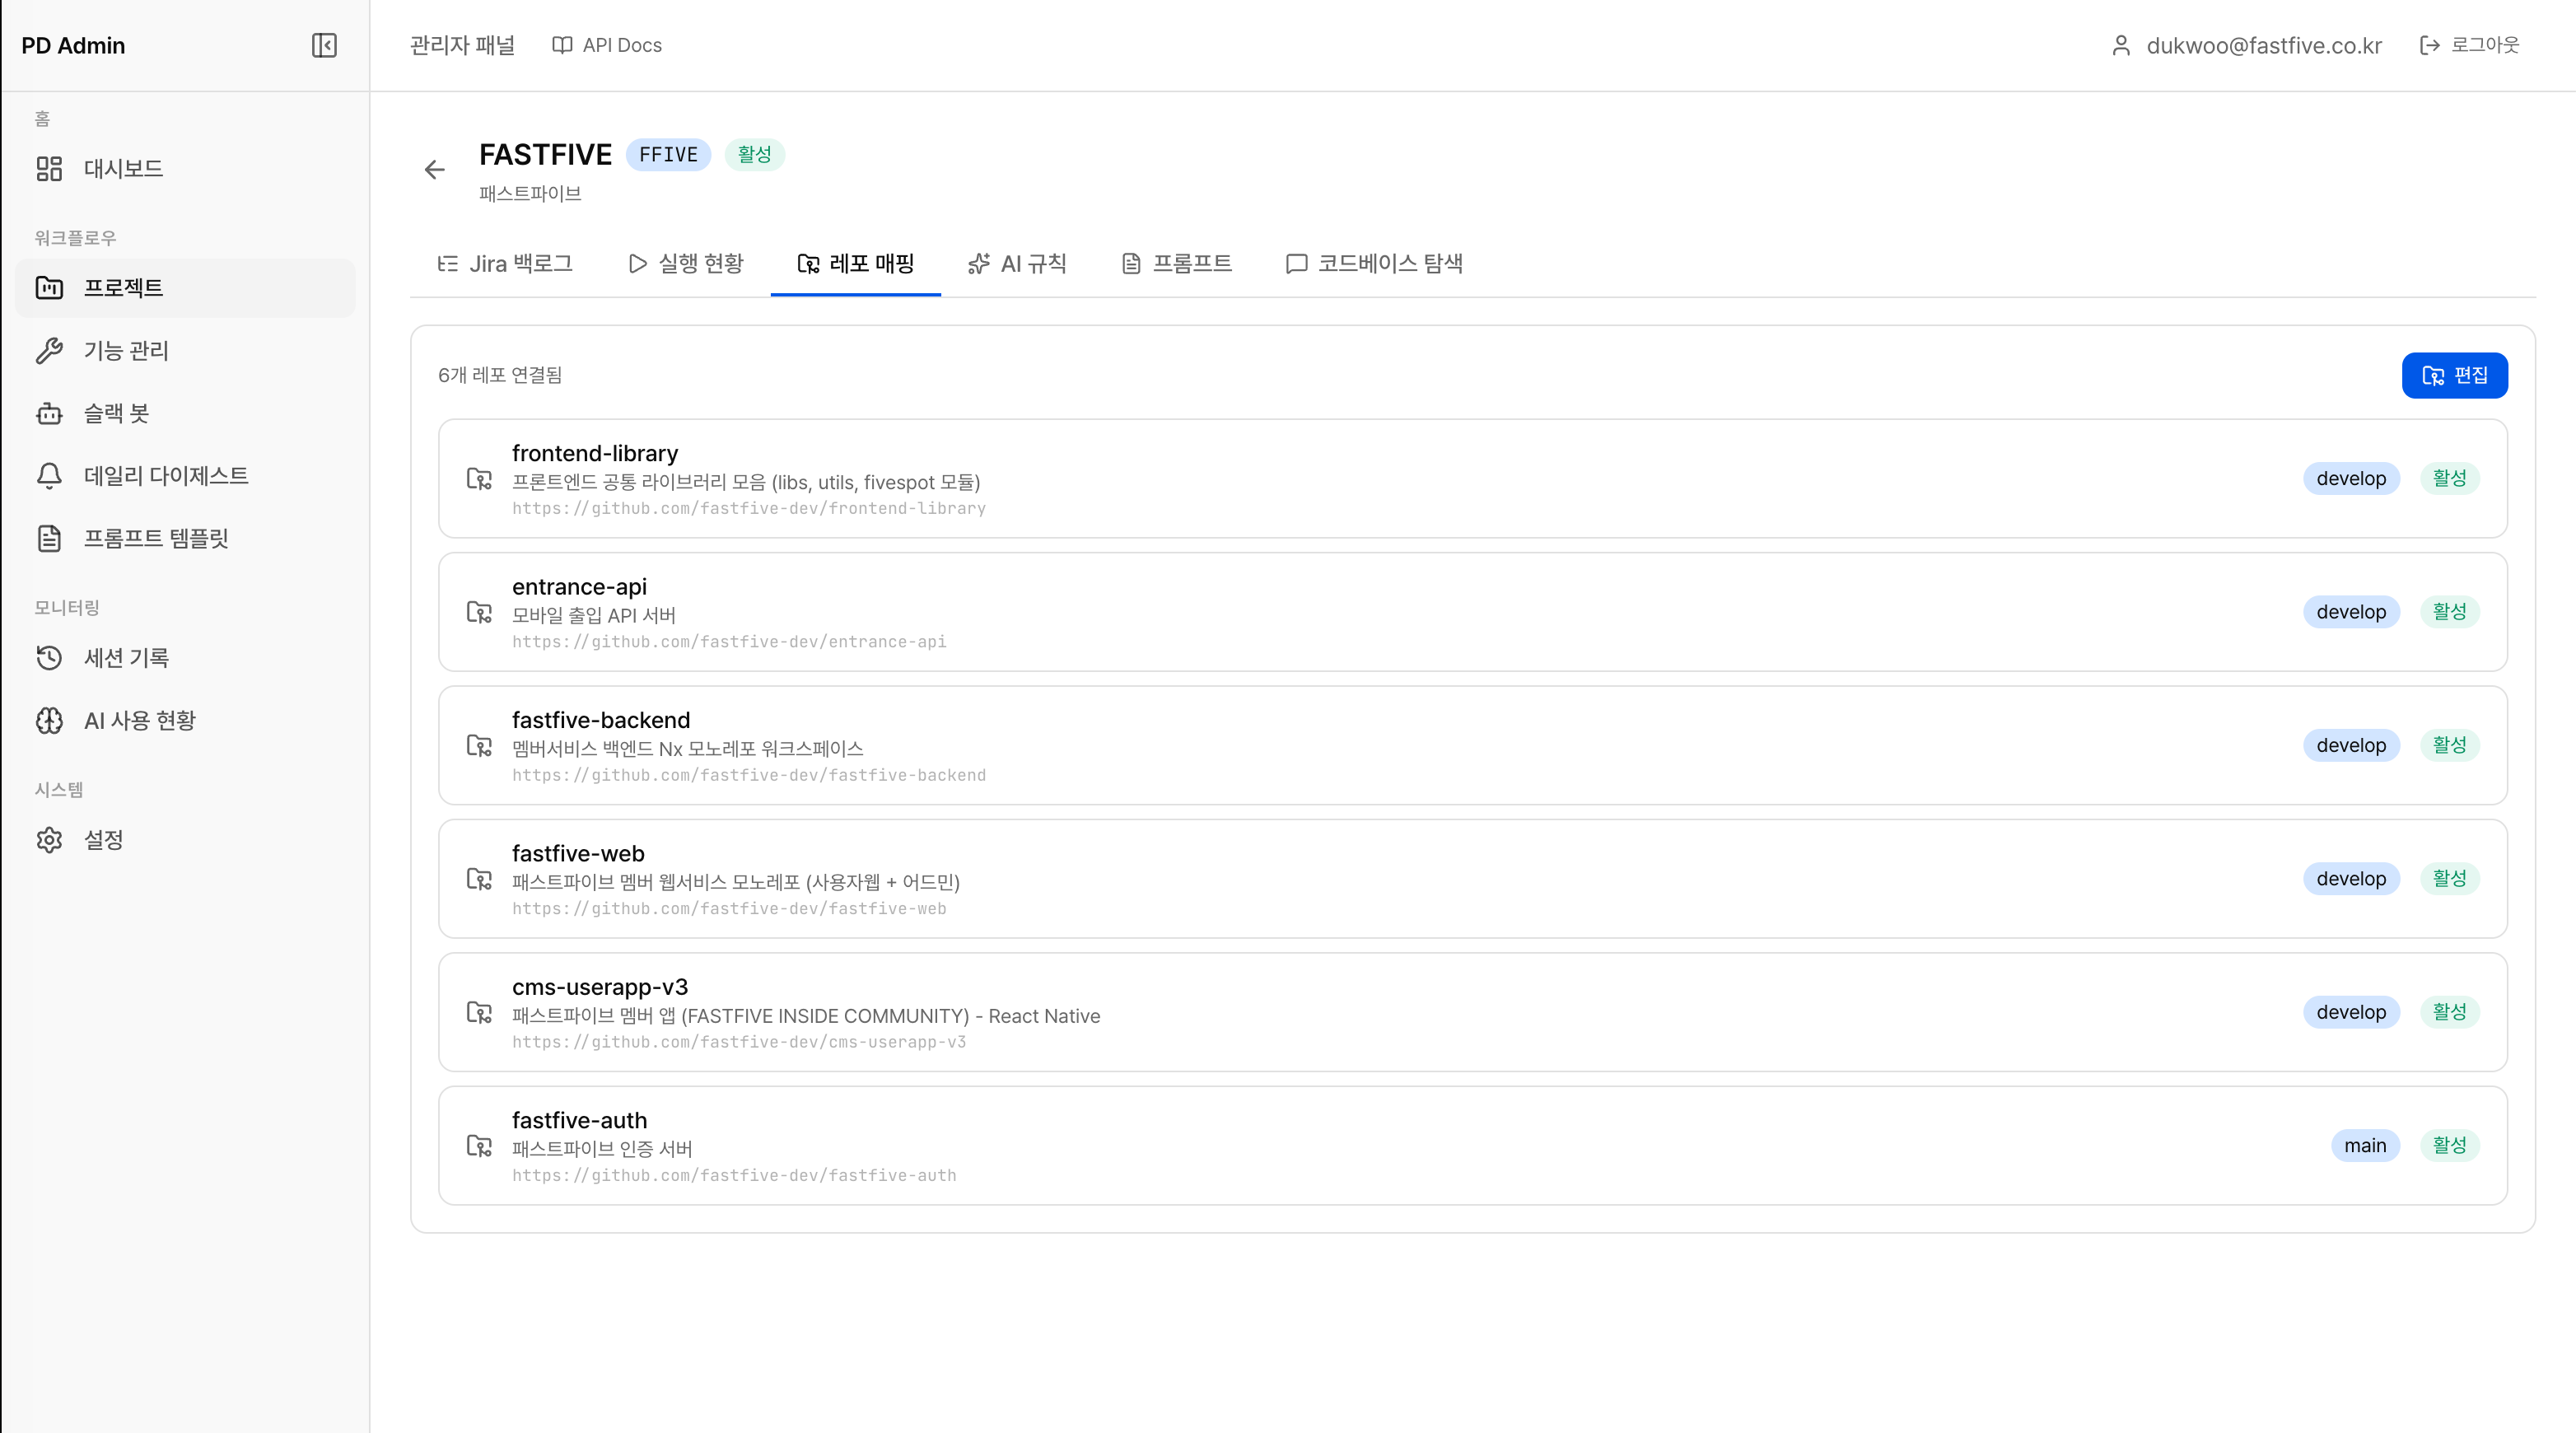
Task: Click the dashboard grid icon
Action: 49,168
